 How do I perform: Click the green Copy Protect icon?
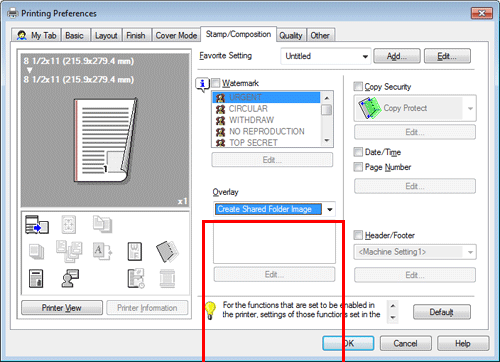[x=369, y=108]
